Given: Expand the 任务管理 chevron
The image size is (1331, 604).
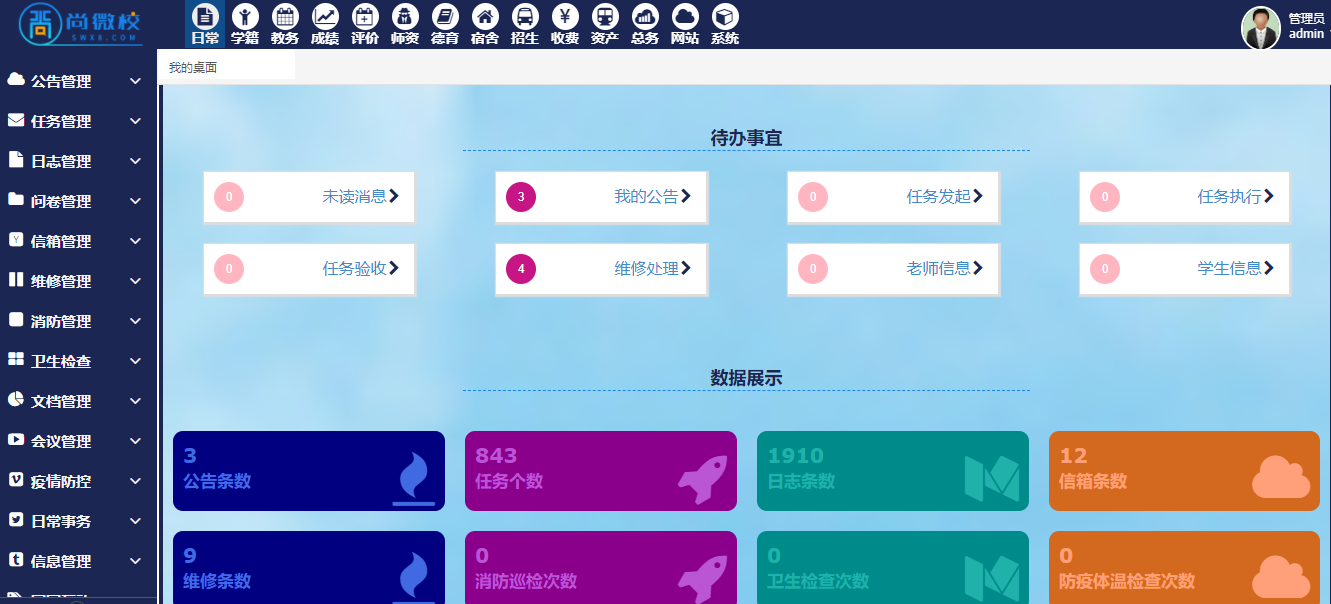Looking at the screenshot, I should [136, 121].
